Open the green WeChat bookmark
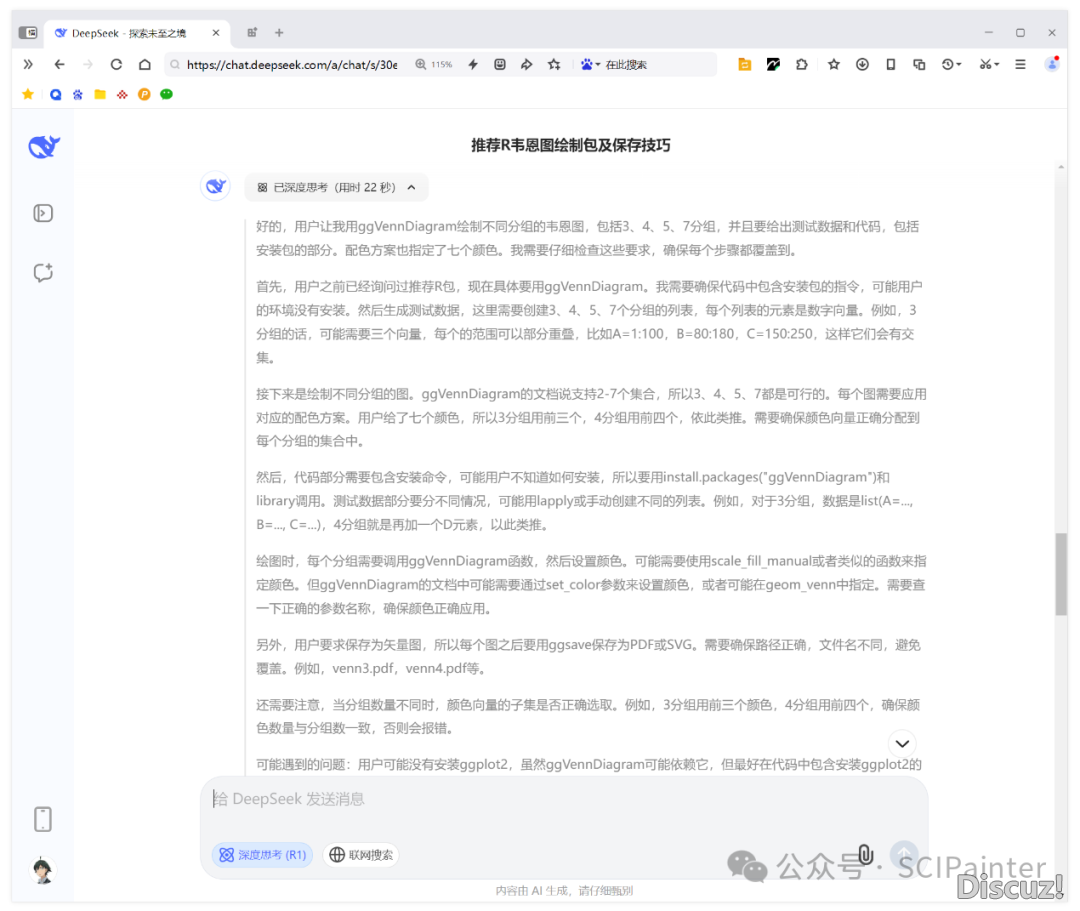This screenshot has height=911, width=1080. pyautogui.click(x=166, y=94)
